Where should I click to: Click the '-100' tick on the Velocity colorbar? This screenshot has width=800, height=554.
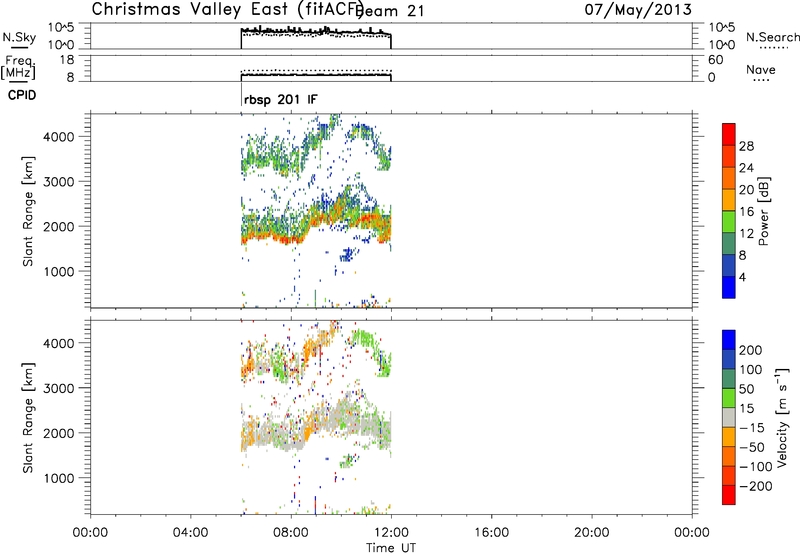(x=756, y=467)
